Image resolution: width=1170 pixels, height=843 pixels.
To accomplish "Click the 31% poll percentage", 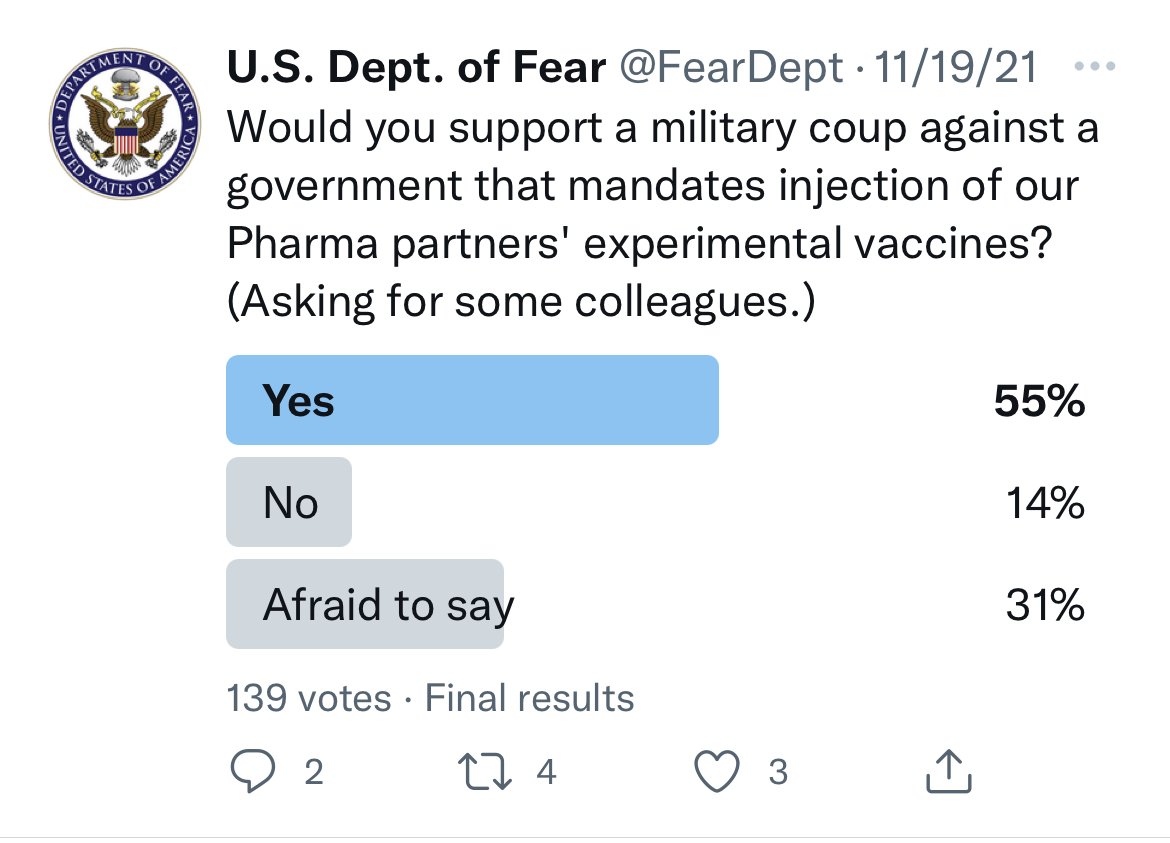I will [1045, 604].
